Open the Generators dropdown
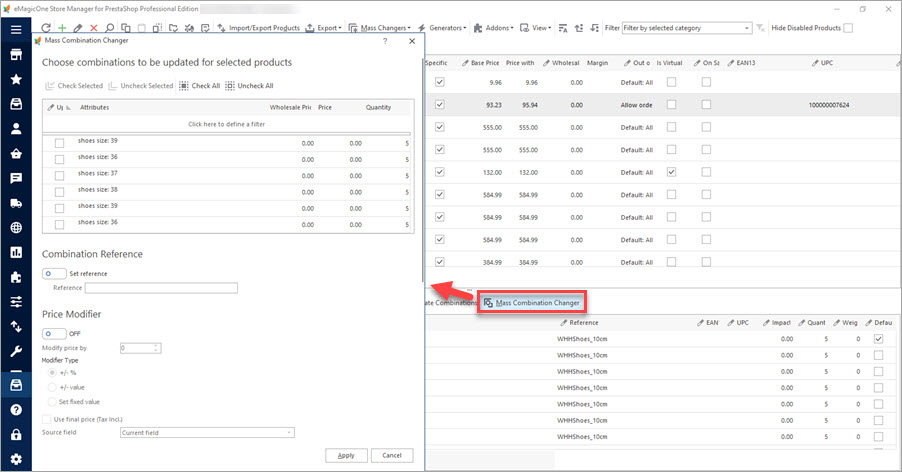Image resolution: width=902 pixels, height=472 pixels. (442, 28)
